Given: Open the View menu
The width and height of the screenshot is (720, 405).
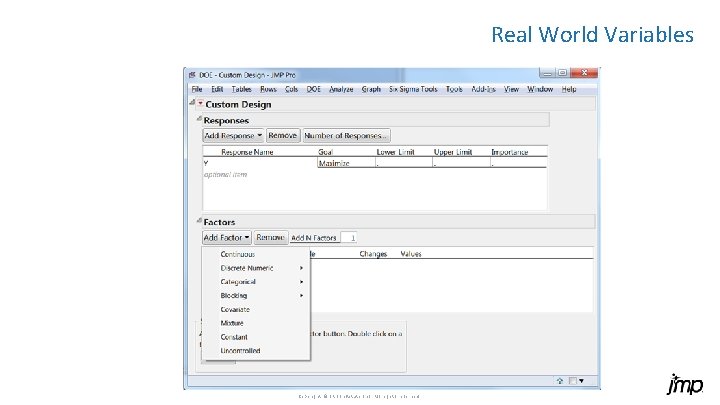Looking at the screenshot, I should coord(511,89).
